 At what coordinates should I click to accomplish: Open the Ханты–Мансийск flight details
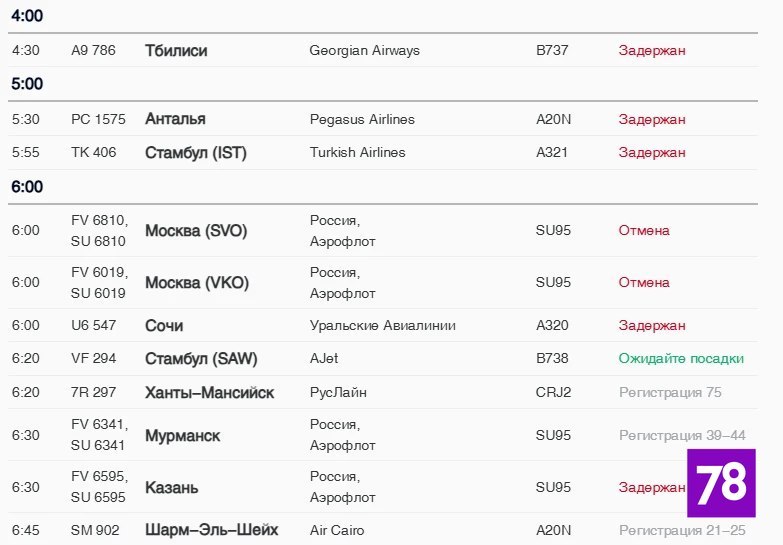209,392
